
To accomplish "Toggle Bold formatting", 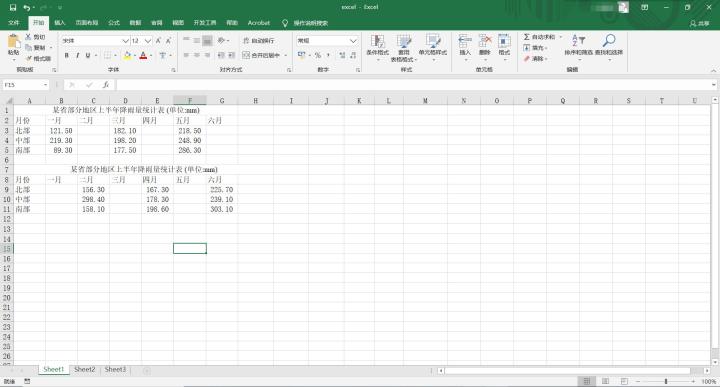I will tap(67, 56).
